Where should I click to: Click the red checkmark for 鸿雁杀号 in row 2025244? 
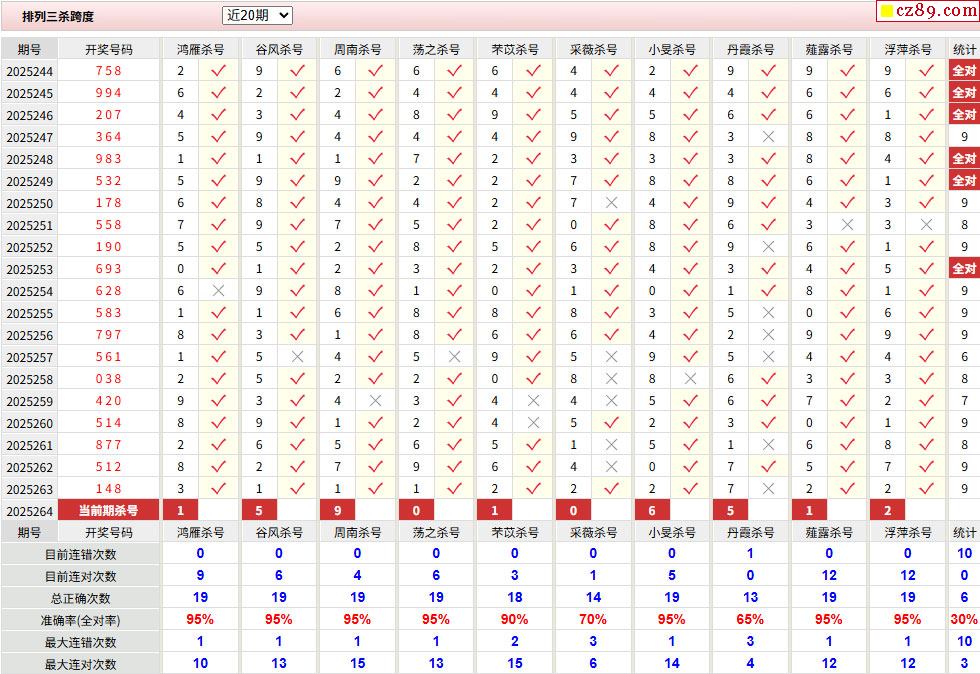[x=219, y=70]
